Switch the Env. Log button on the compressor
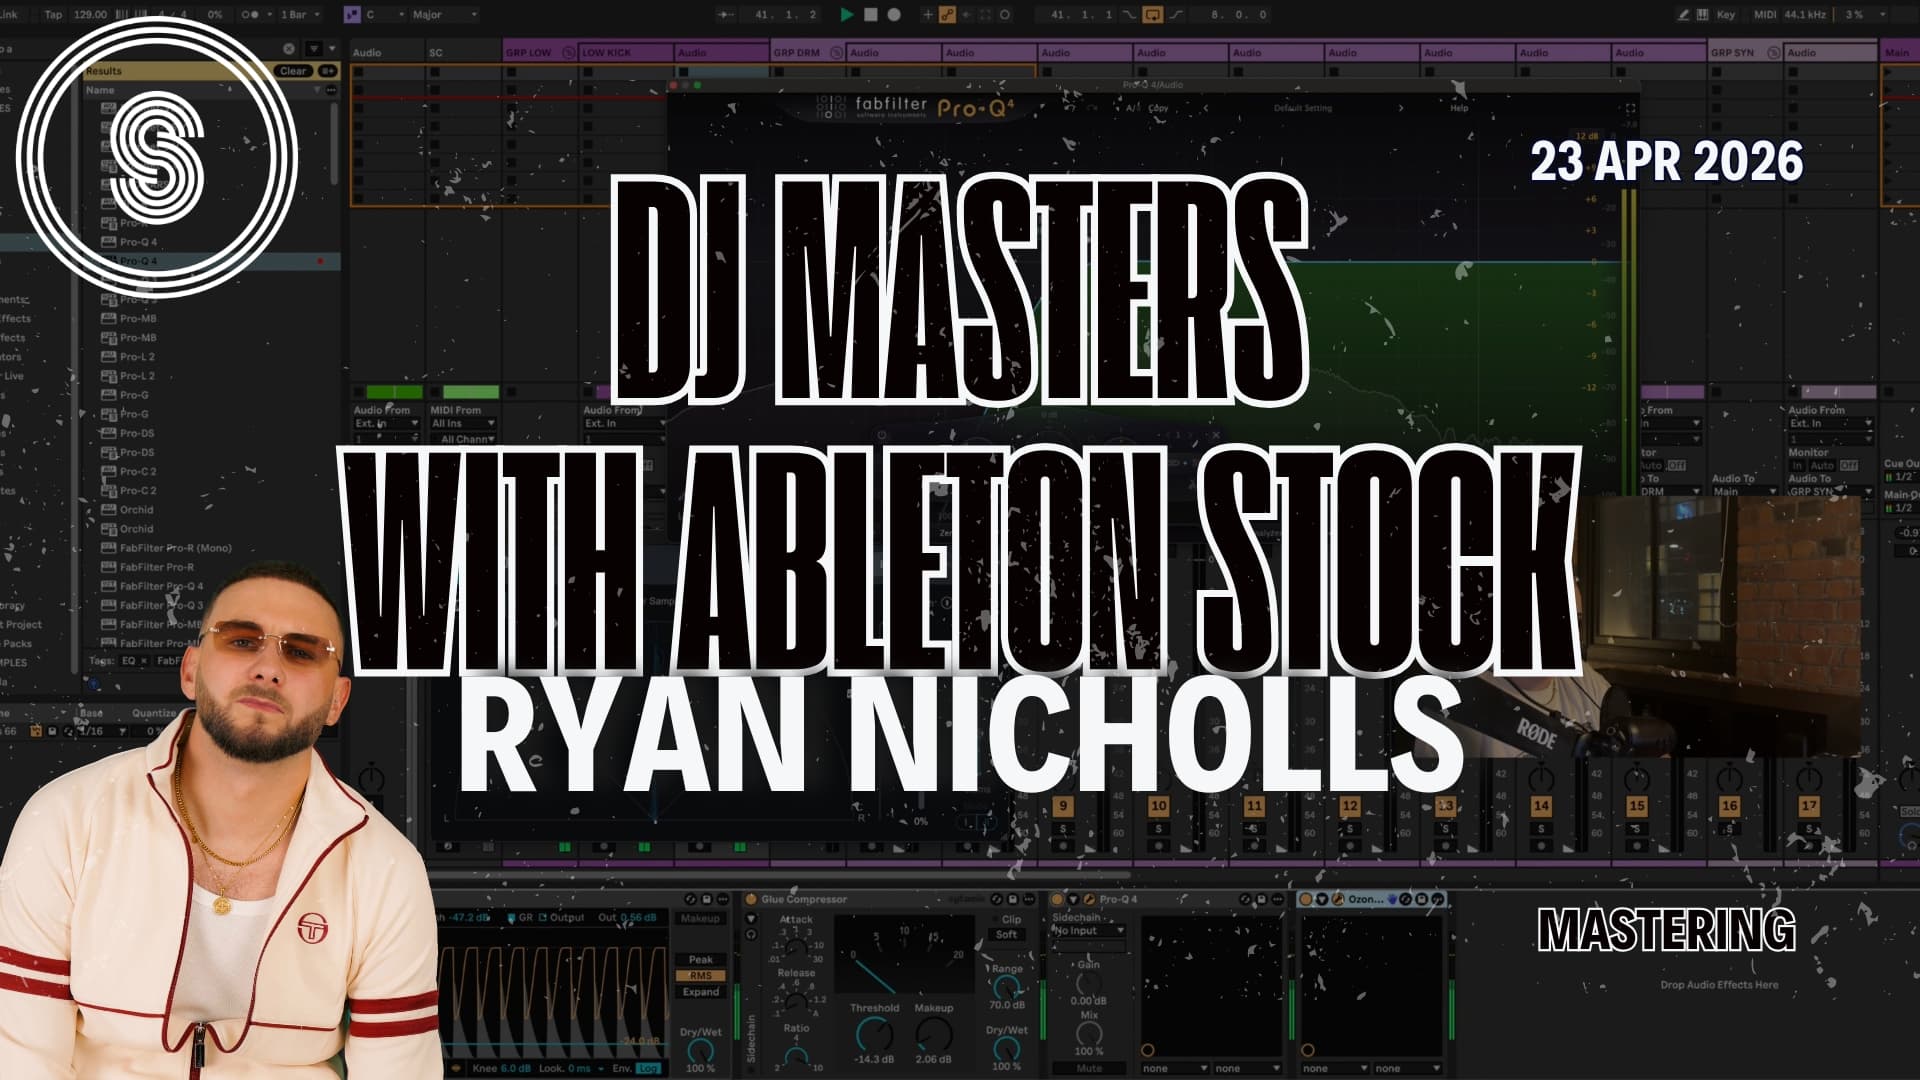This screenshot has width=1920, height=1080. point(648,1068)
